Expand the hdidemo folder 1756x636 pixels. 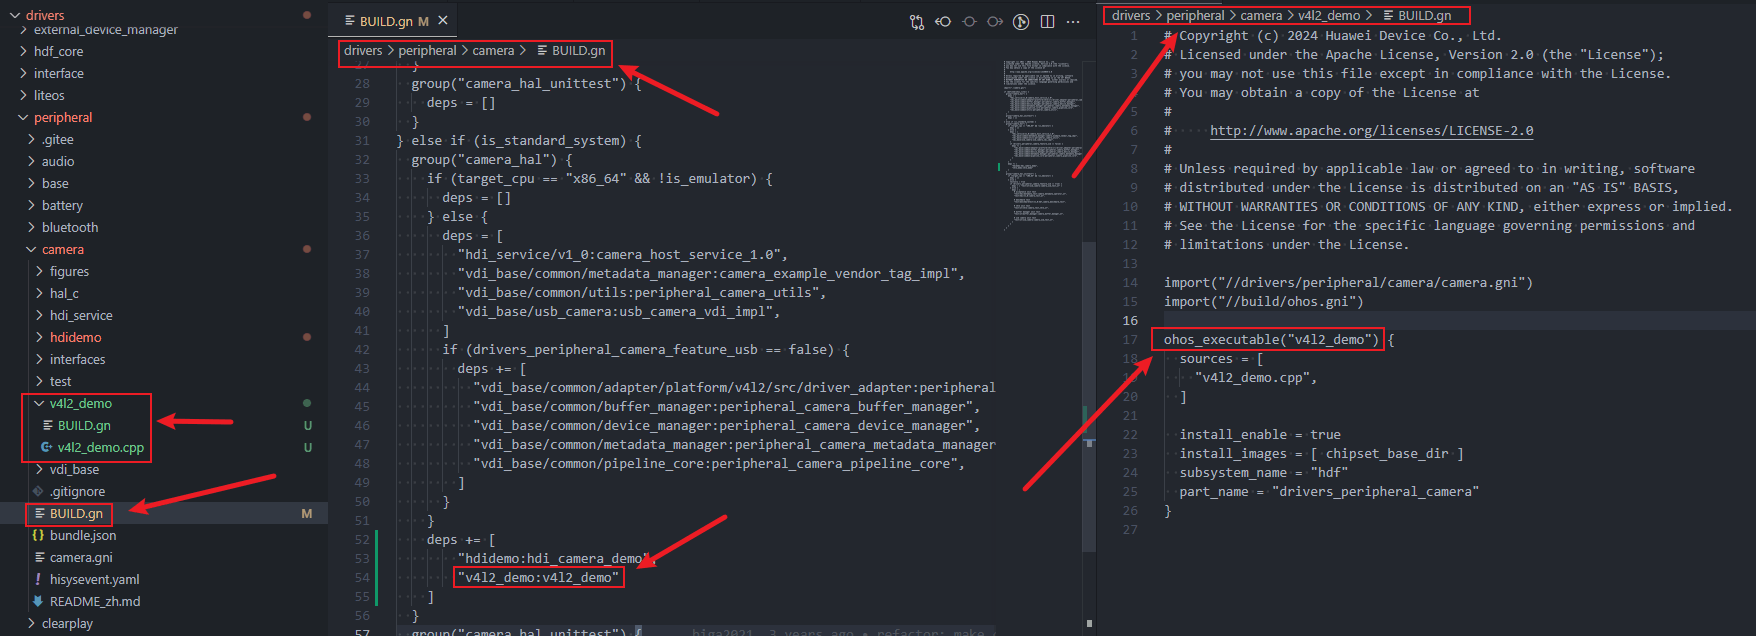click(39, 337)
